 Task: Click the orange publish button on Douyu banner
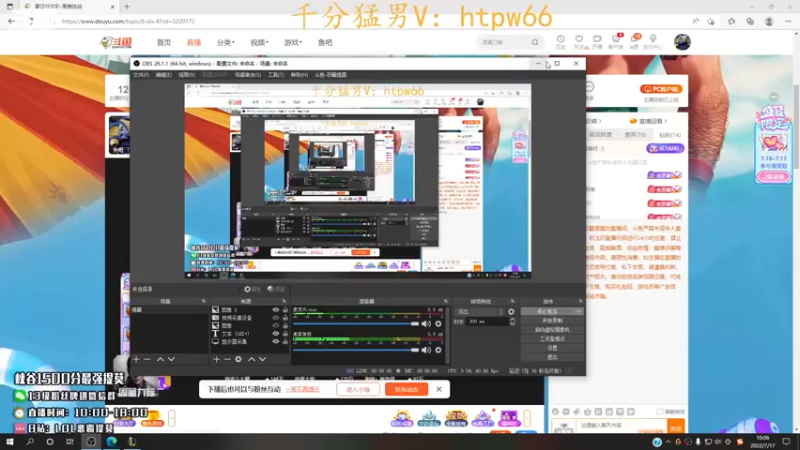pyautogui.click(x=406, y=389)
